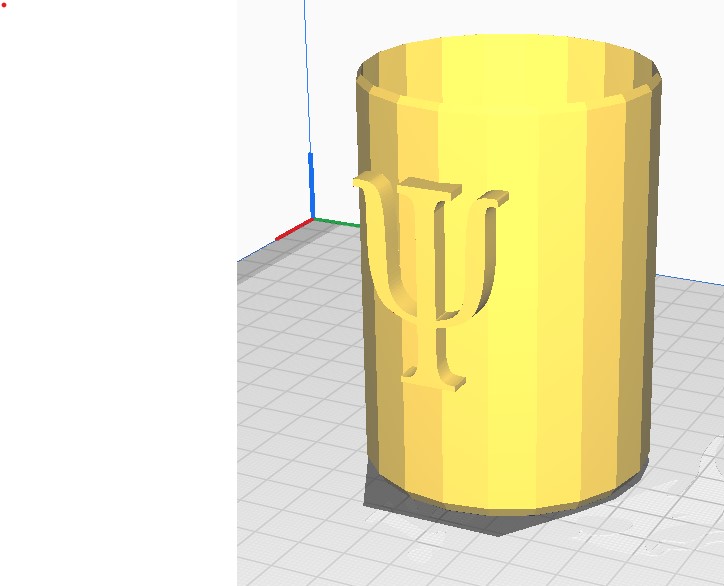The image size is (724, 586).
Task: Click the embossed Psi symbol on cup
Action: coord(430,282)
